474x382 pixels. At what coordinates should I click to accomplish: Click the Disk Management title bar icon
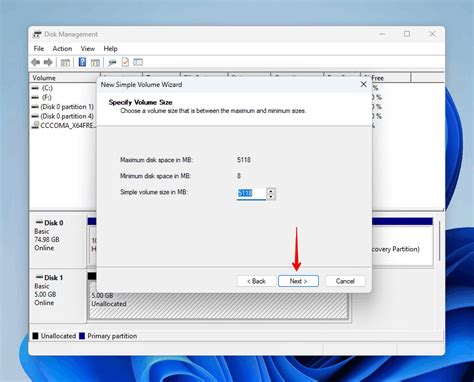[37, 34]
